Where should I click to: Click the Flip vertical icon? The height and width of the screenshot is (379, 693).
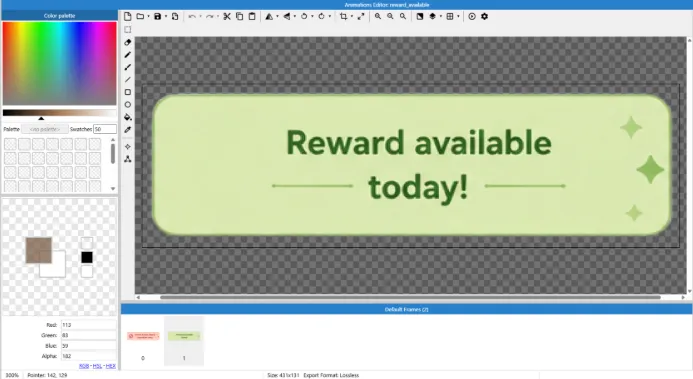point(287,16)
